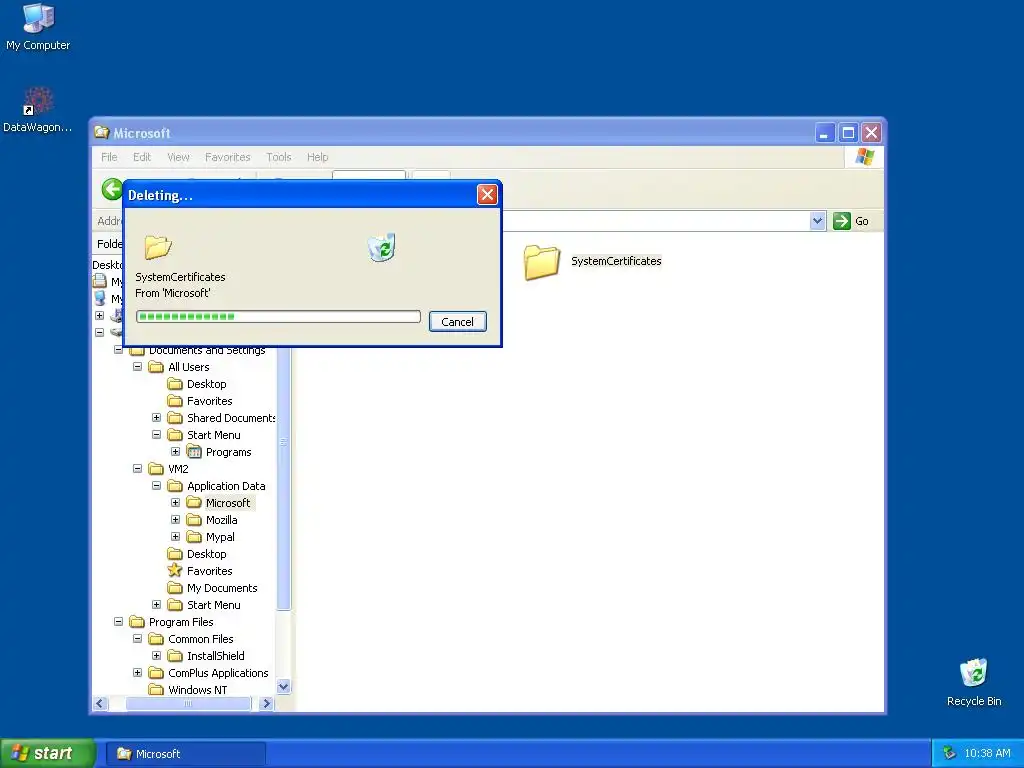The height and width of the screenshot is (768, 1024).
Task: Open the DataWagon desktop shortcut
Action: [38, 109]
